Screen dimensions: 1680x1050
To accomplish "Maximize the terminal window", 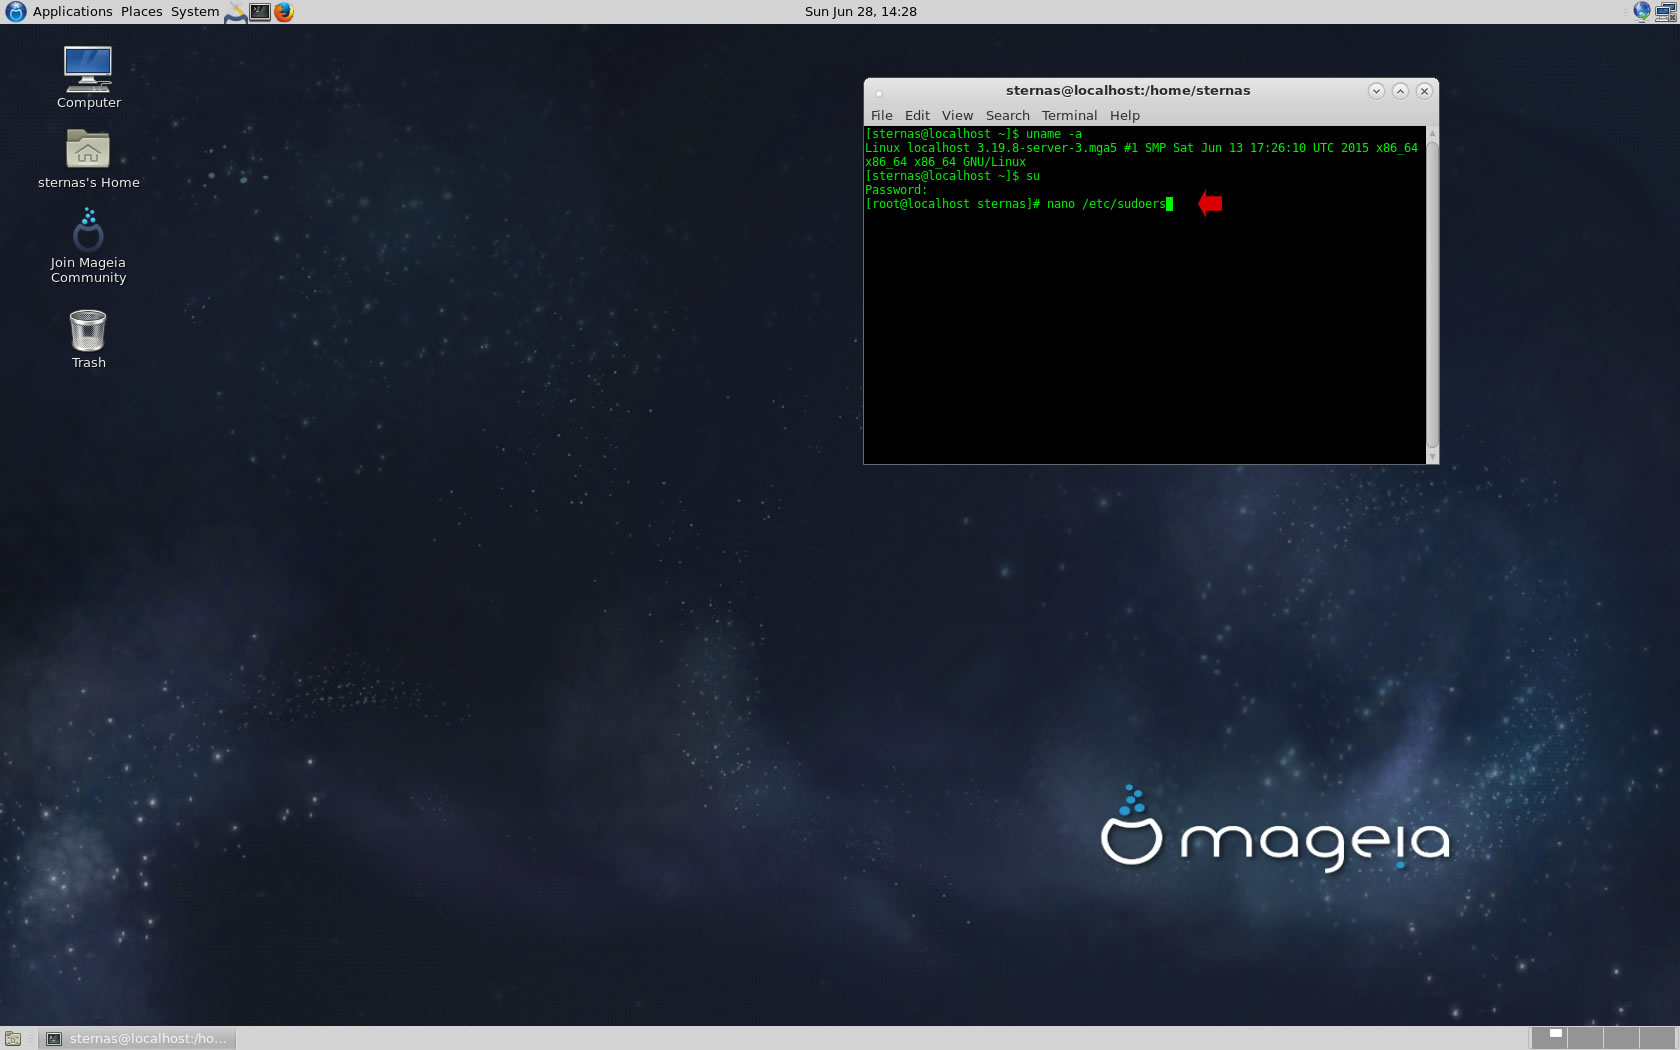I will coord(1400,91).
